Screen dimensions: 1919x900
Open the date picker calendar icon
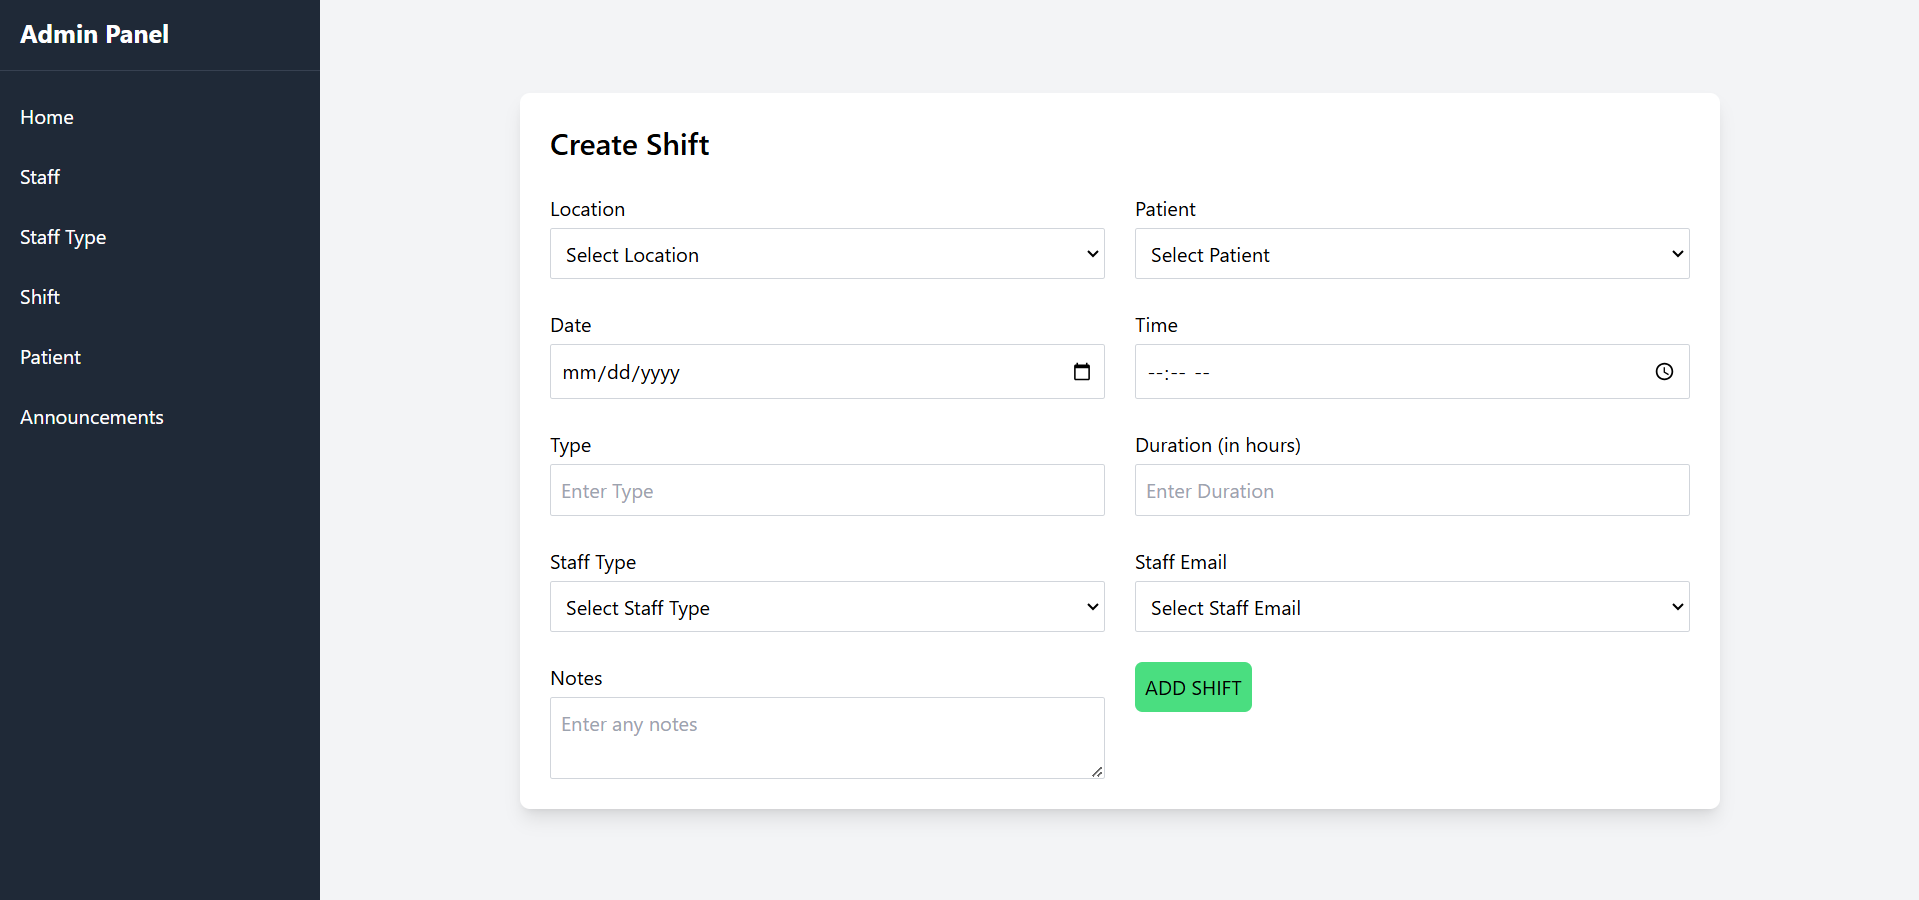(1081, 372)
